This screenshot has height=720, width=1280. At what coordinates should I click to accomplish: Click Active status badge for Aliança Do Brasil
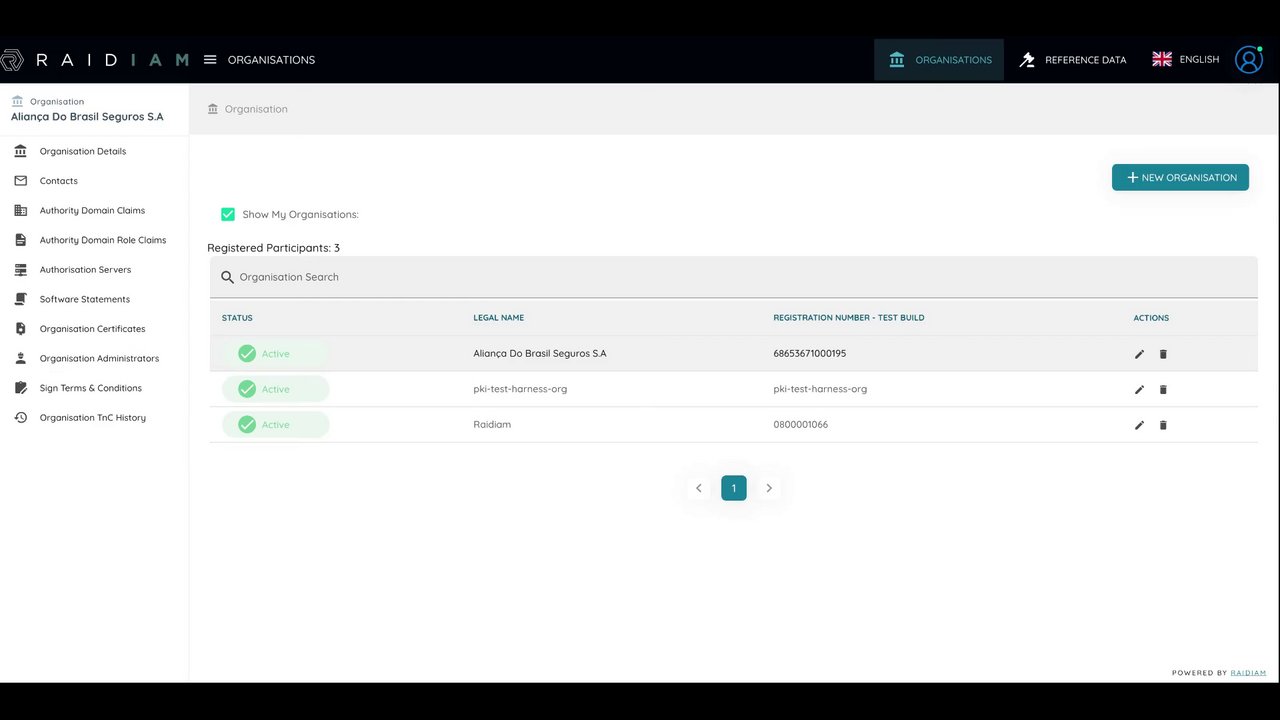[x=276, y=354]
